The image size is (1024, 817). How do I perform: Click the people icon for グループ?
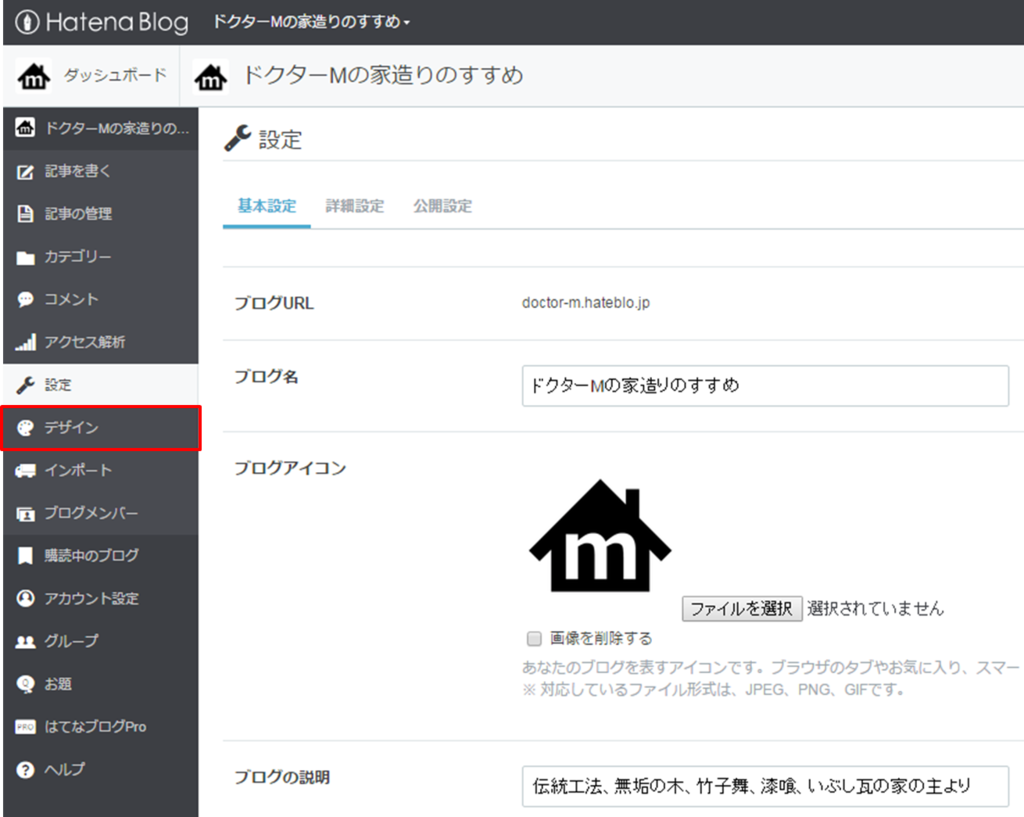25,642
